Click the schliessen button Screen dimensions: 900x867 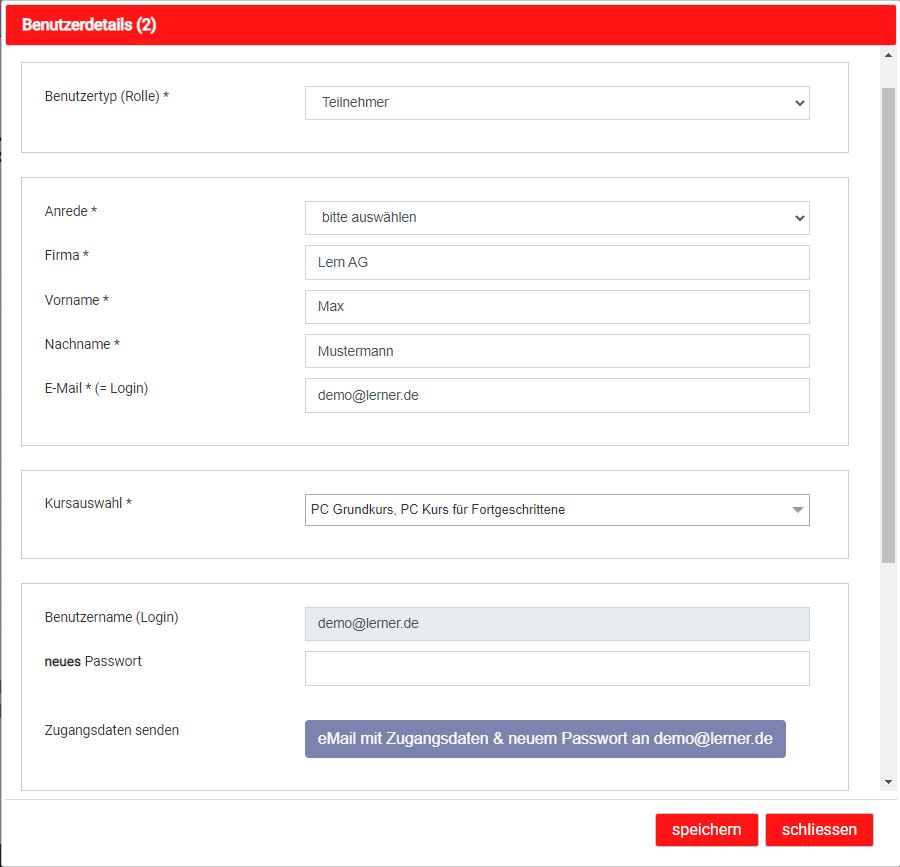[x=819, y=830]
